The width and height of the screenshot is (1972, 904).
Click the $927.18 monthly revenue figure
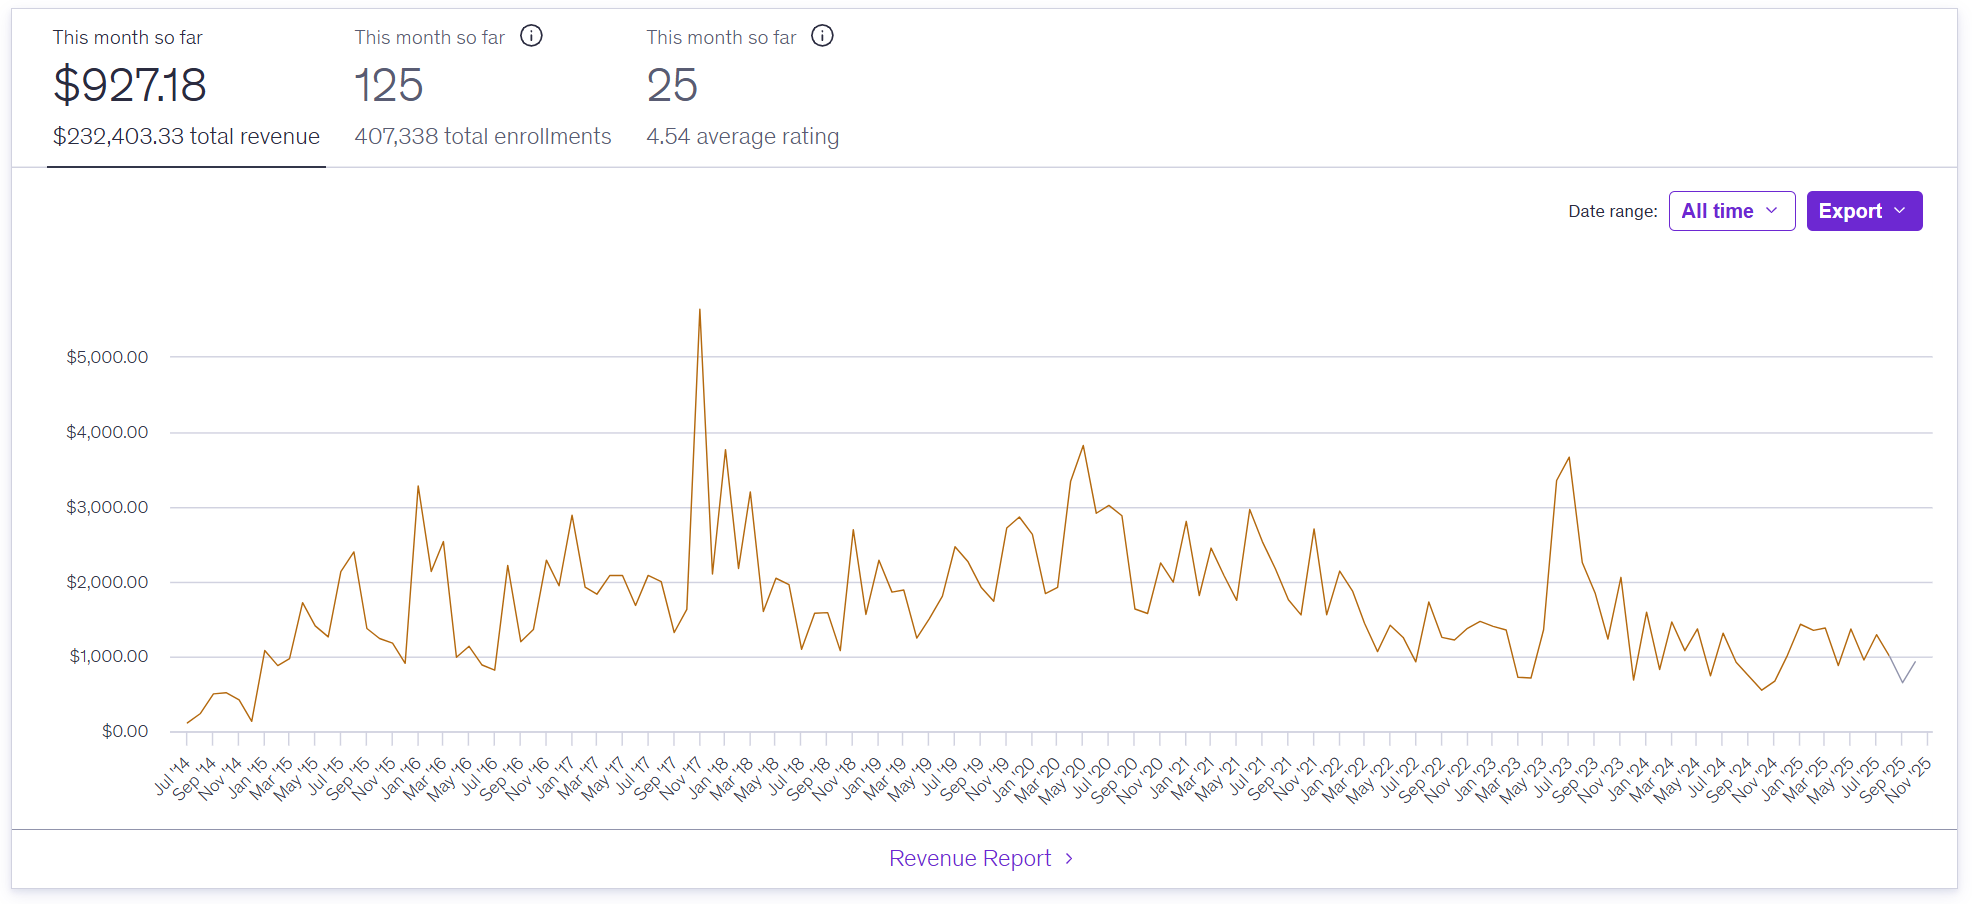click(130, 85)
